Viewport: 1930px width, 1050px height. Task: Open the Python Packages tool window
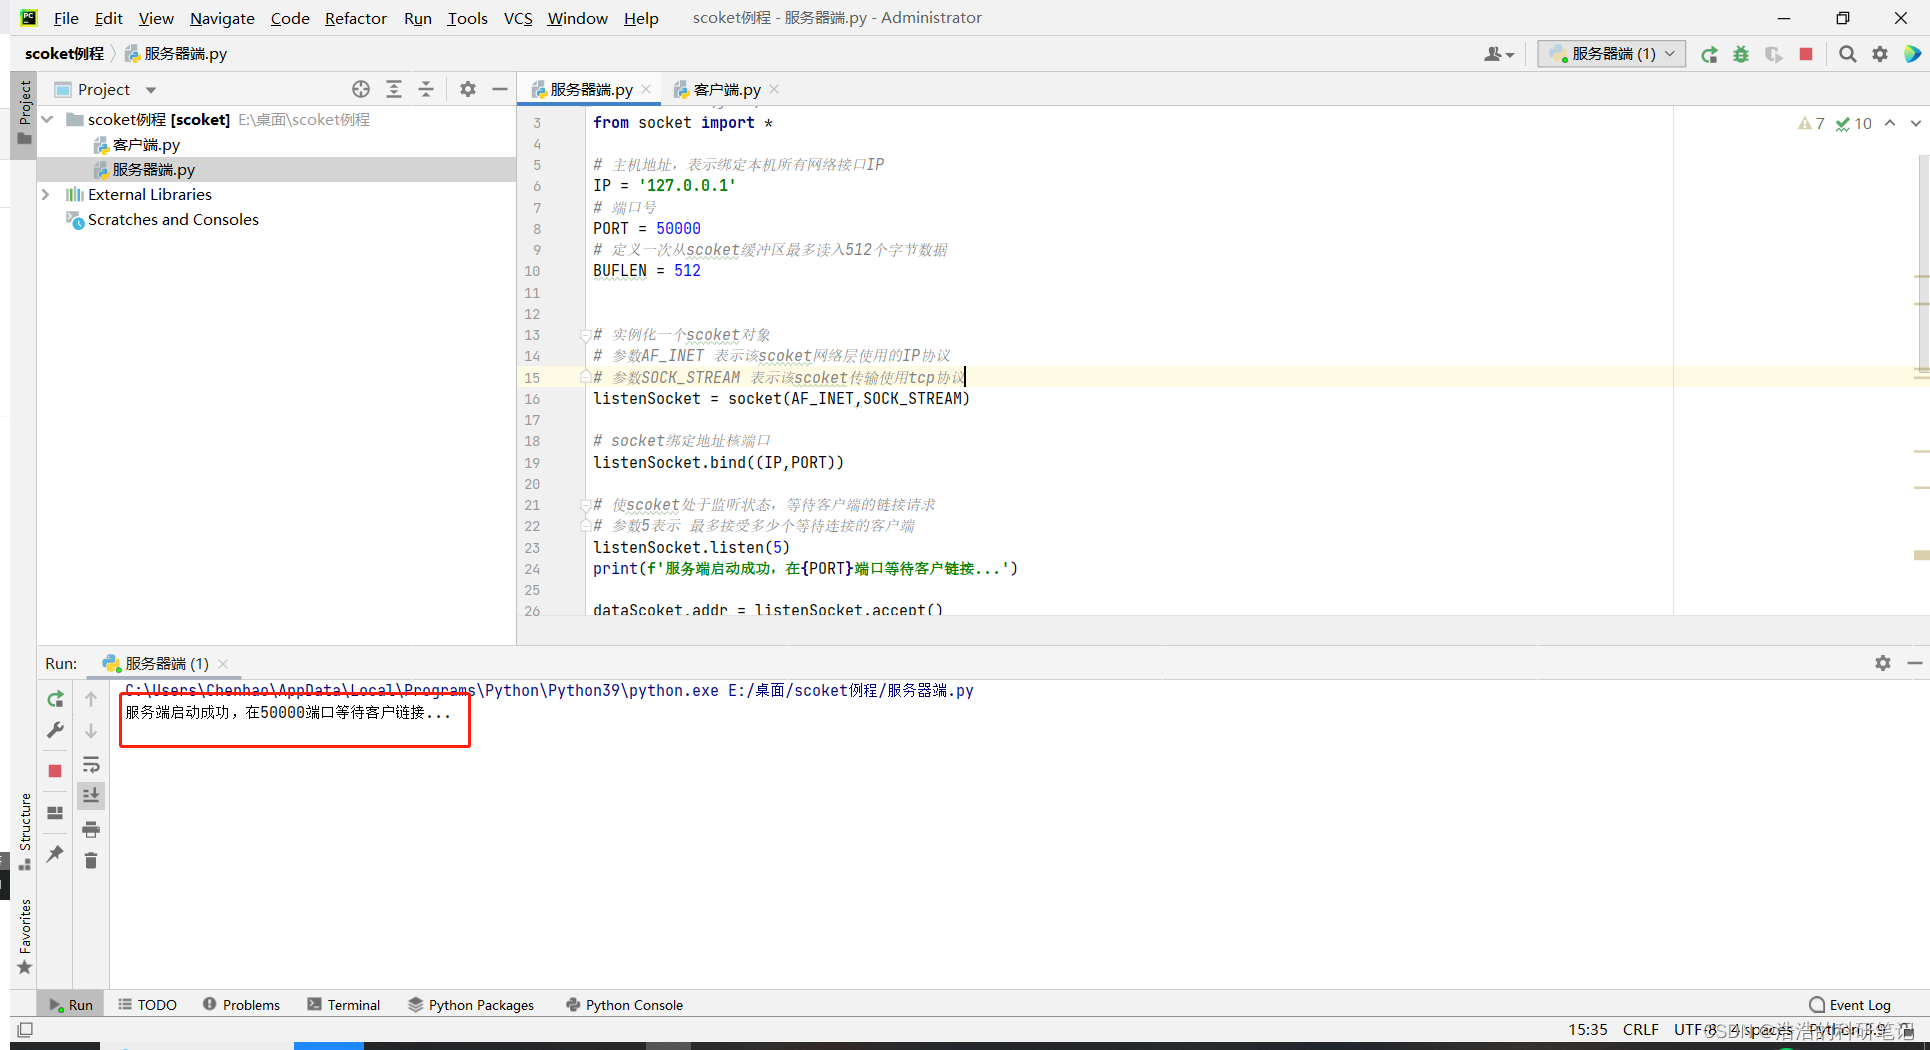[471, 1004]
